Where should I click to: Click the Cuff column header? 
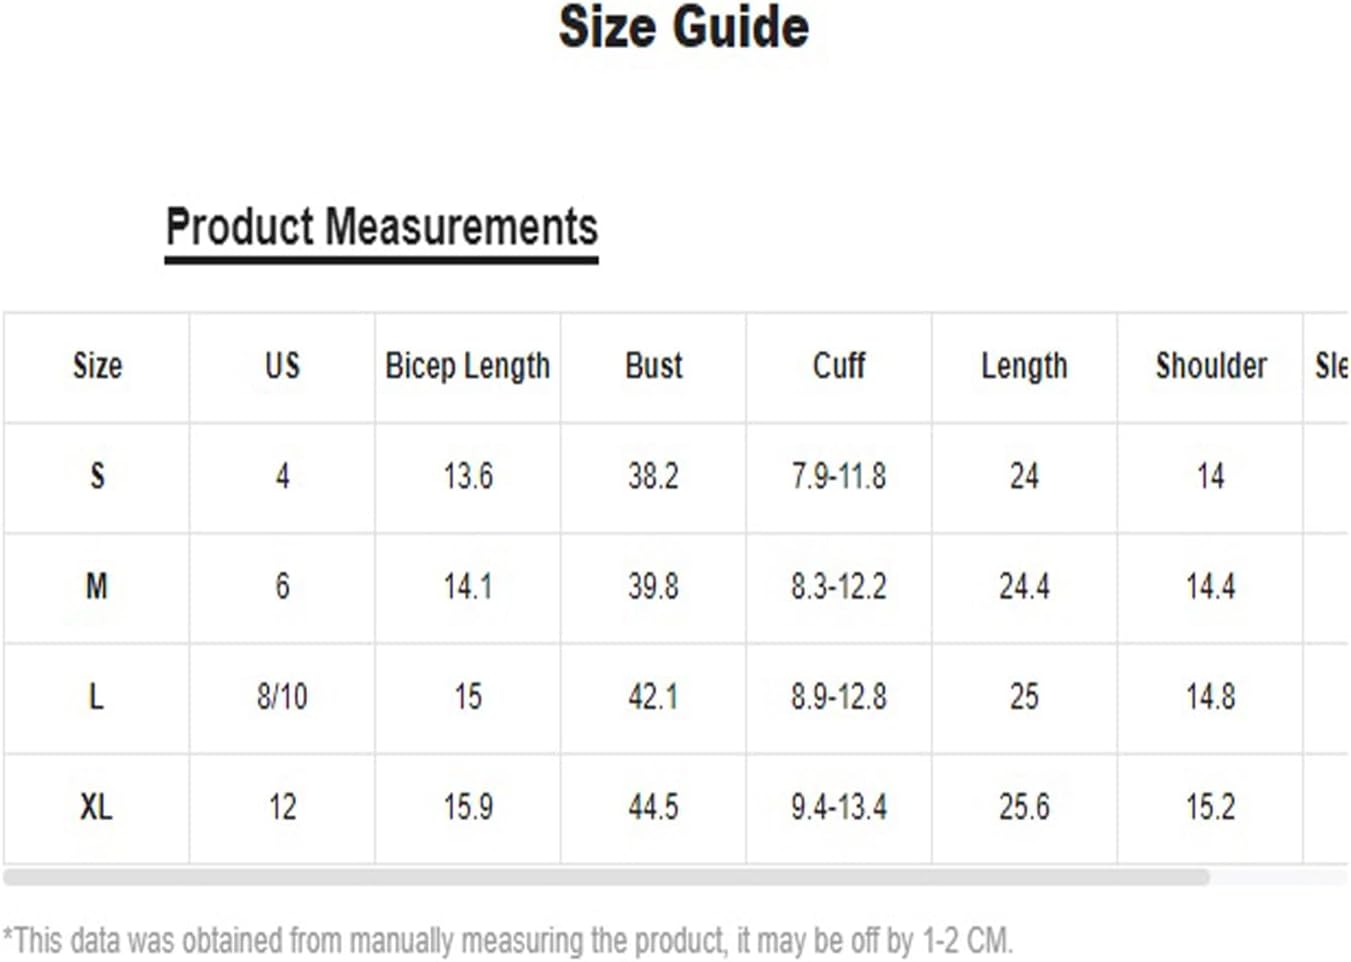pyautogui.click(x=839, y=366)
